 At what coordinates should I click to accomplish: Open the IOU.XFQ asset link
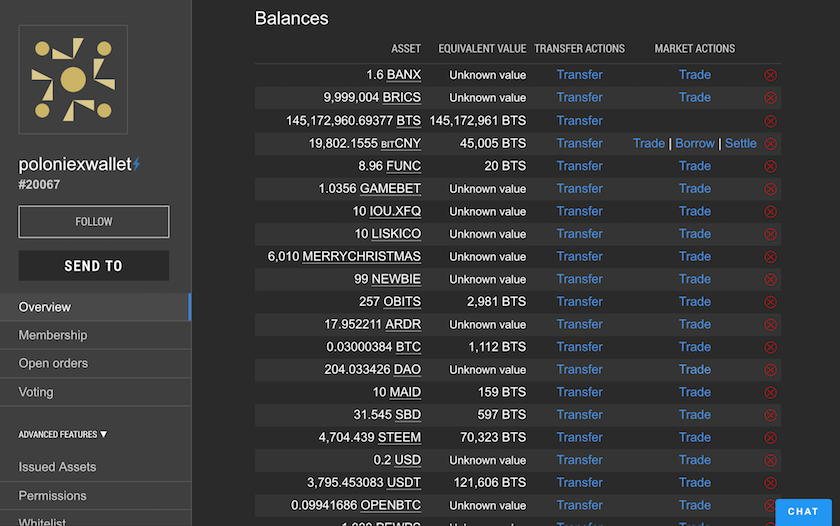(x=395, y=212)
